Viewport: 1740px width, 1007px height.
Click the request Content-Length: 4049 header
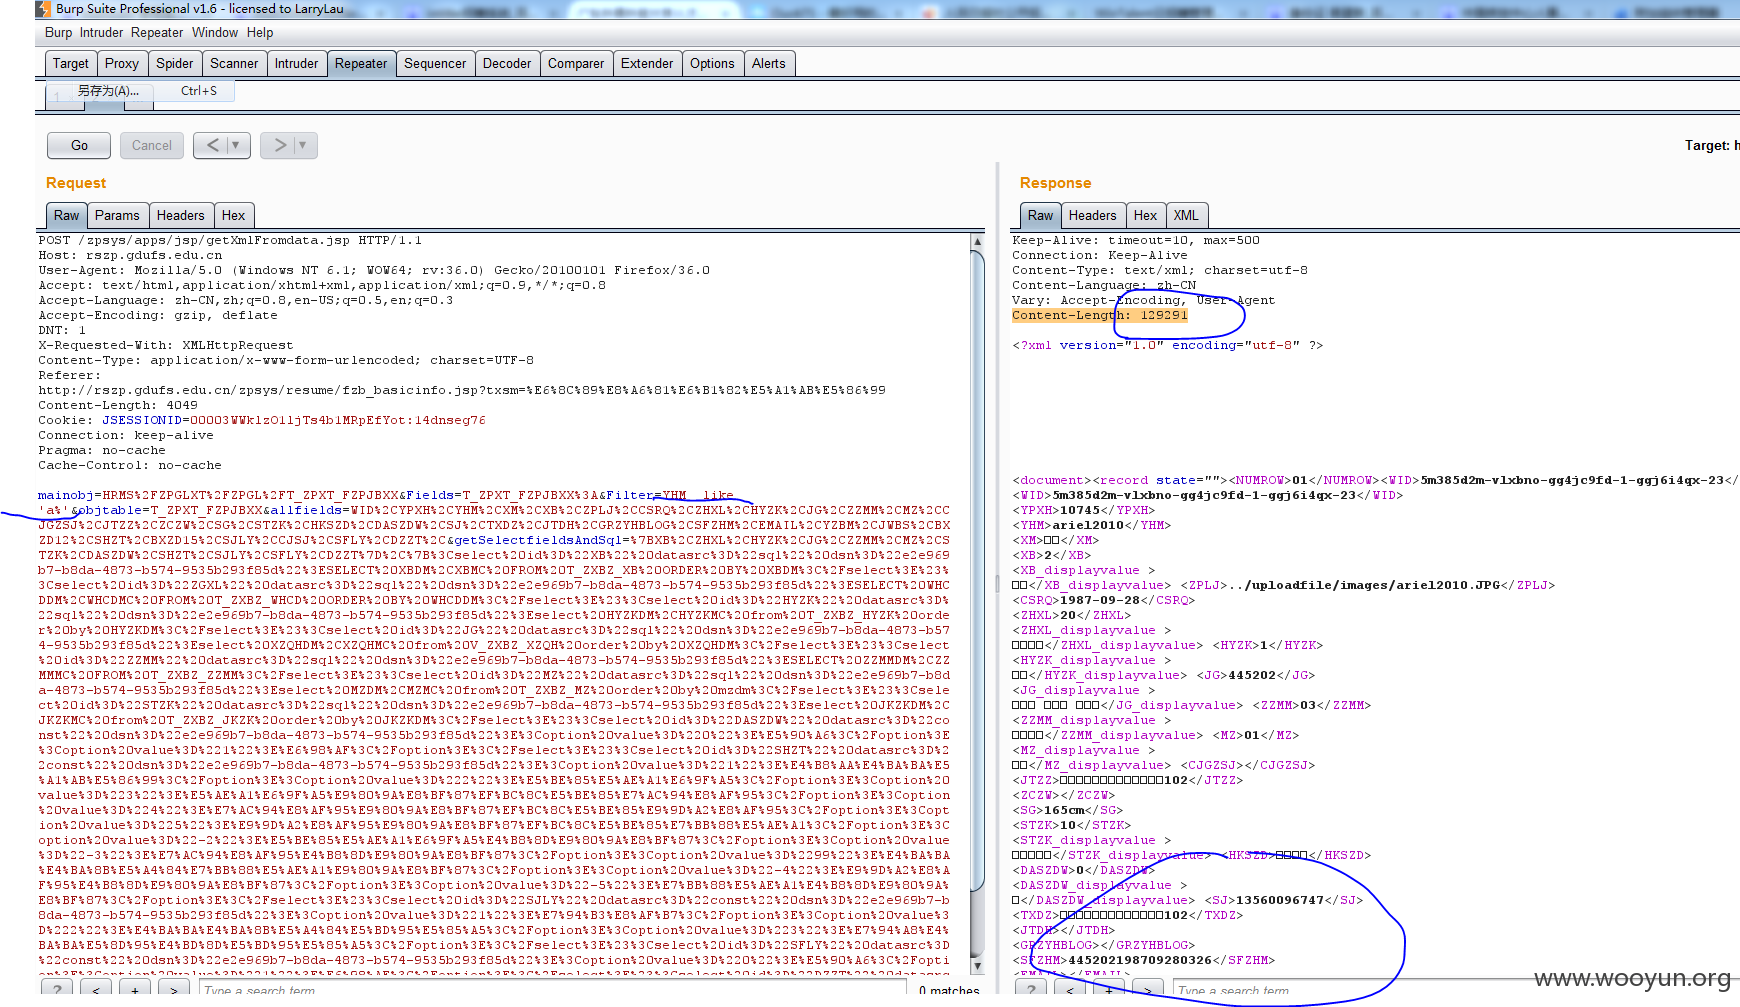point(118,405)
